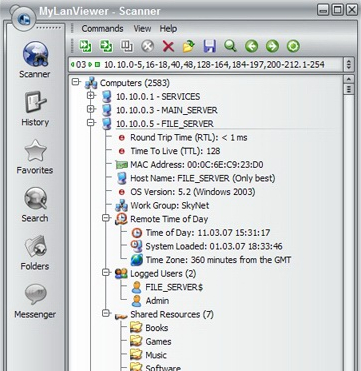Click the users icon beside Logged Users
The width and height of the screenshot is (361, 371).
(x=121, y=274)
